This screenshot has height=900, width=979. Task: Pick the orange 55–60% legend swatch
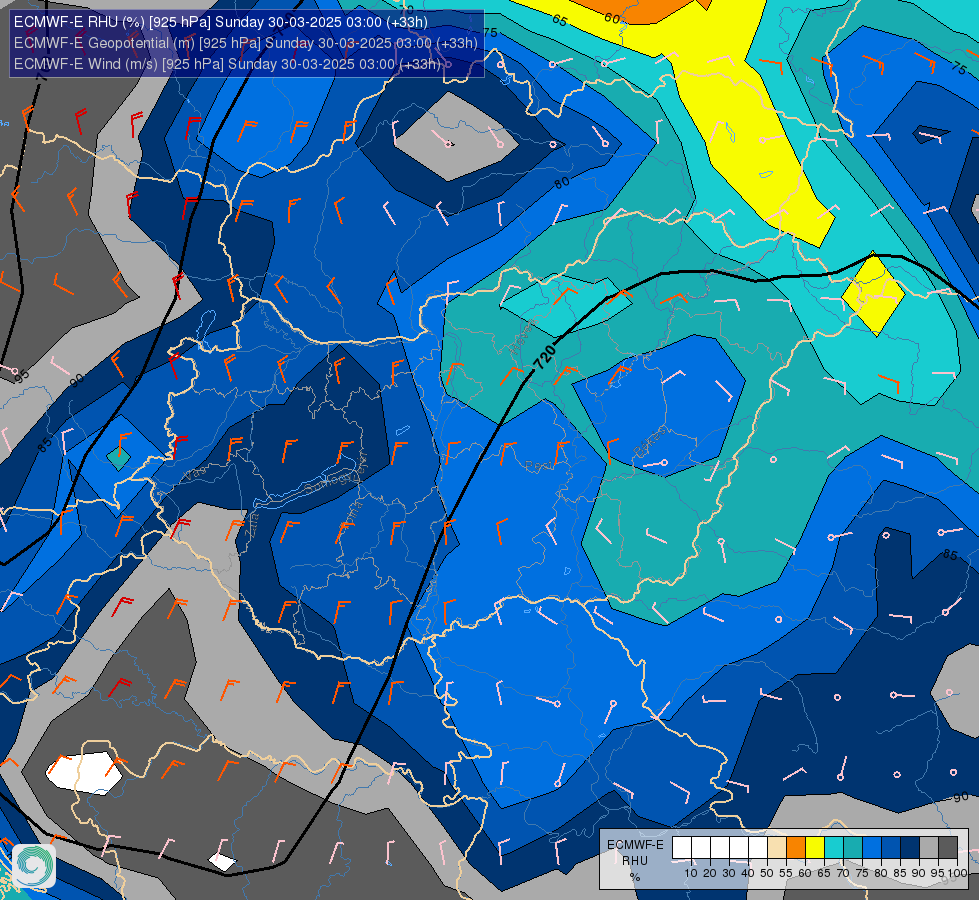tap(795, 848)
